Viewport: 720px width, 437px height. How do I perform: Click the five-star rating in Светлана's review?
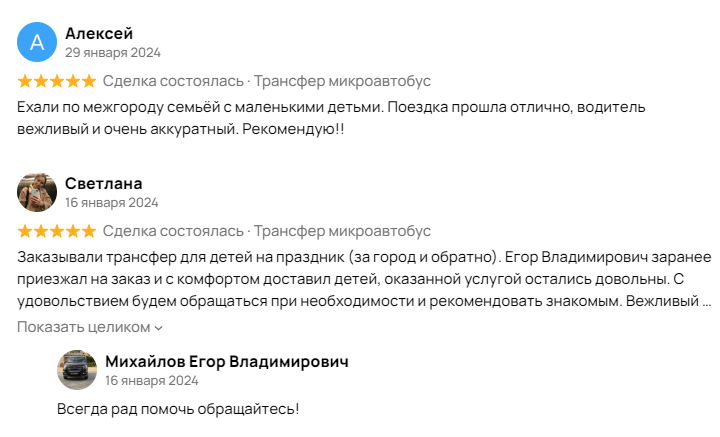tap(56, 231)
